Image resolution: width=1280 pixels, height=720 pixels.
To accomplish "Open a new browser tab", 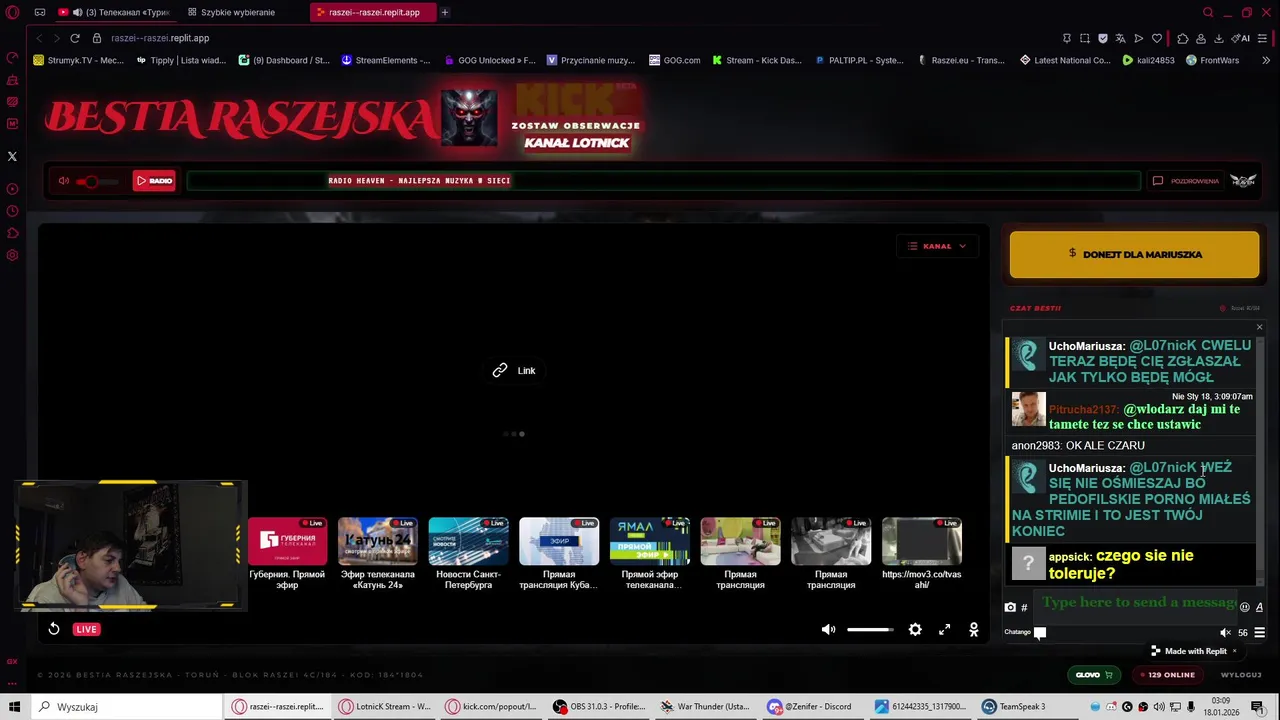I will click(x=444, y=12).
